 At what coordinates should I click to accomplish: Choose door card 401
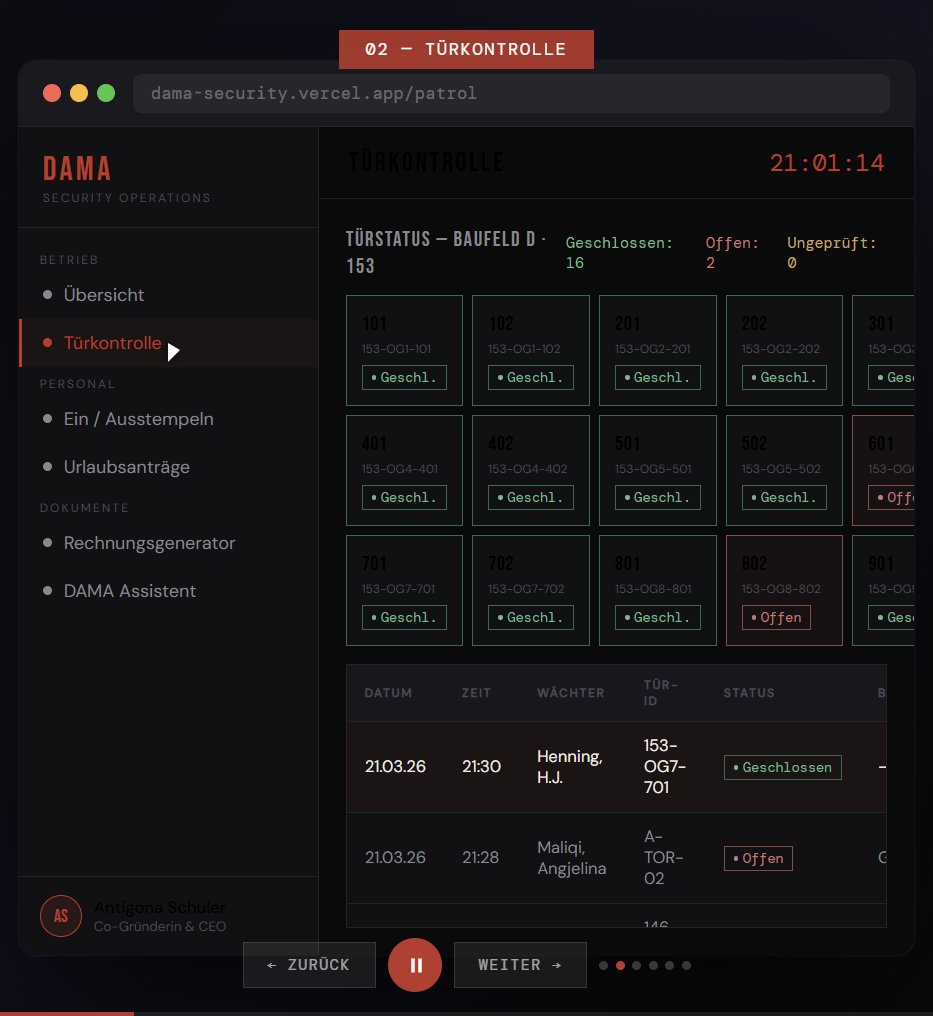pos(404,470)
